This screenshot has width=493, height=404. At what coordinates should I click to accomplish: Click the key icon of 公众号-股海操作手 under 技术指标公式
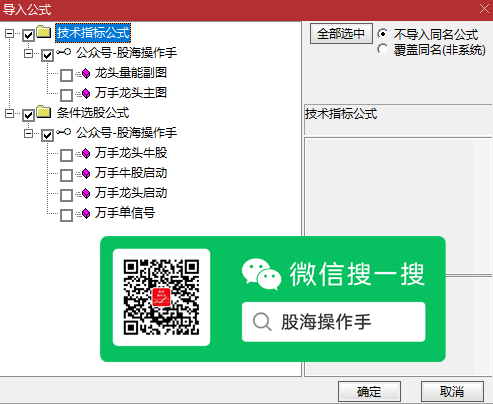pyautogui.click(x=63, y=52)
